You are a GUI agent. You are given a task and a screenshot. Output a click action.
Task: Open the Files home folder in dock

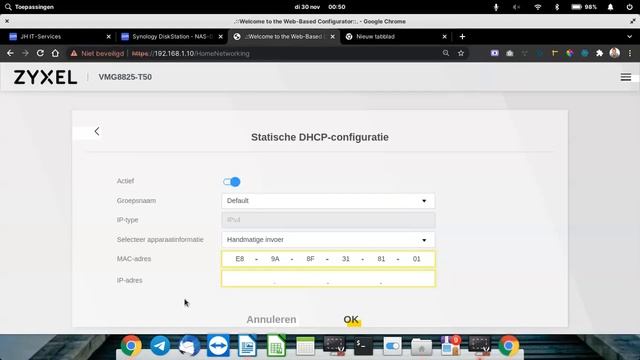[422, 347]
